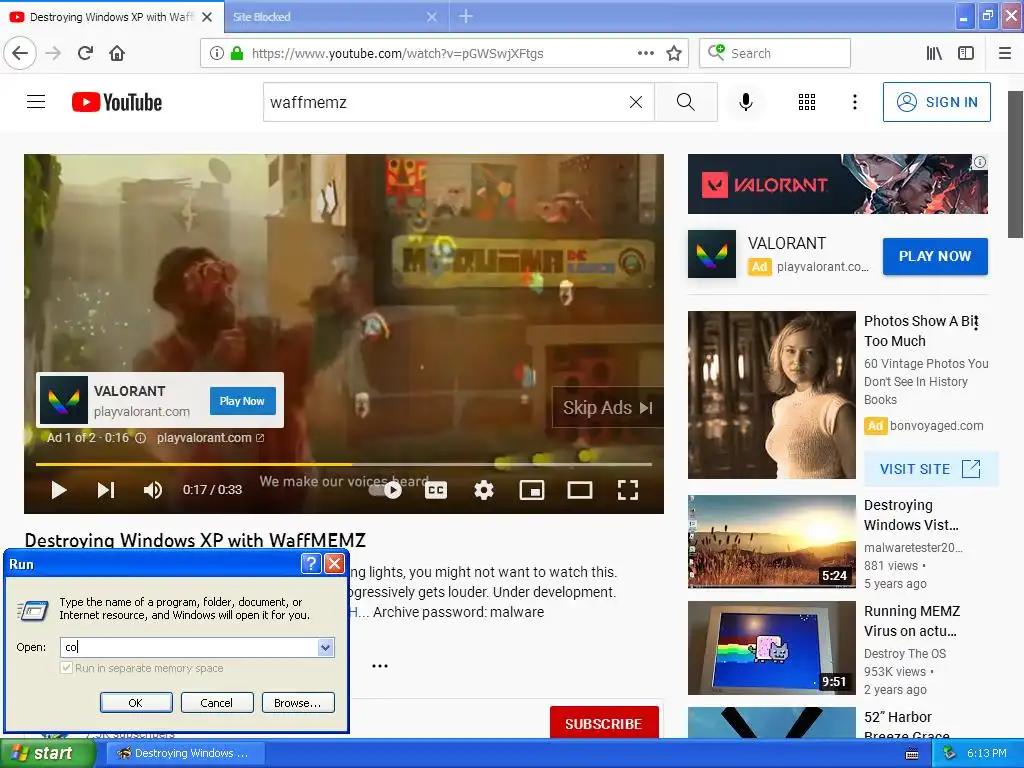Click VISIT SITE button for bonvoyaged ad
The width and height of the screenshot is (1024, 768).
point(930,469)
